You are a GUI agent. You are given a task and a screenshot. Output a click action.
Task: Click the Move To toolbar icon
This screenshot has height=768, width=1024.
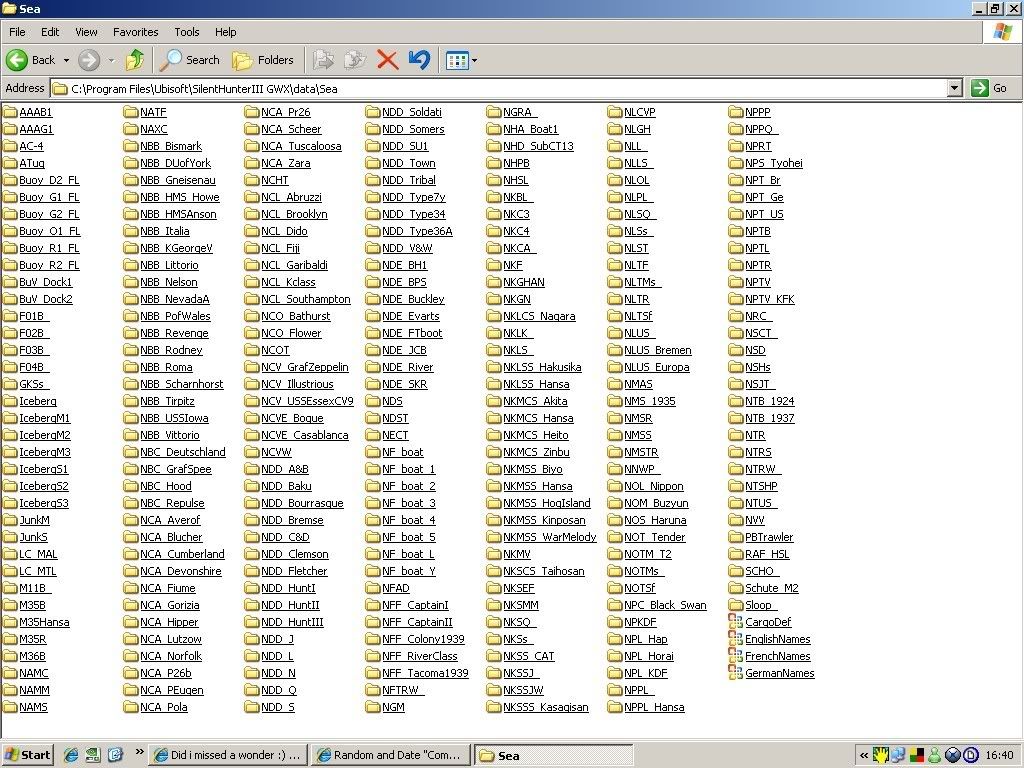pos(323,60)
